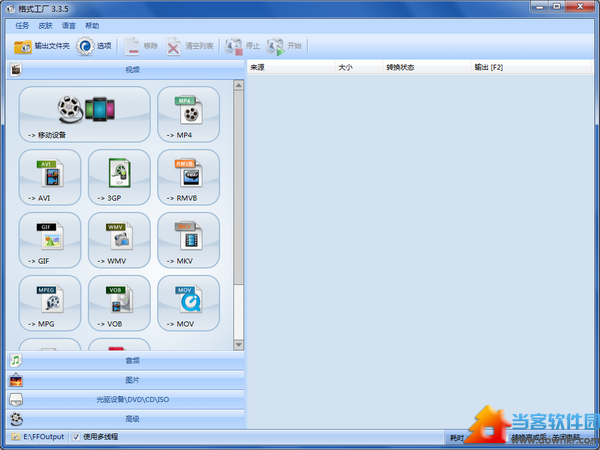Open the 帮助 help menu

pos(92,26)
